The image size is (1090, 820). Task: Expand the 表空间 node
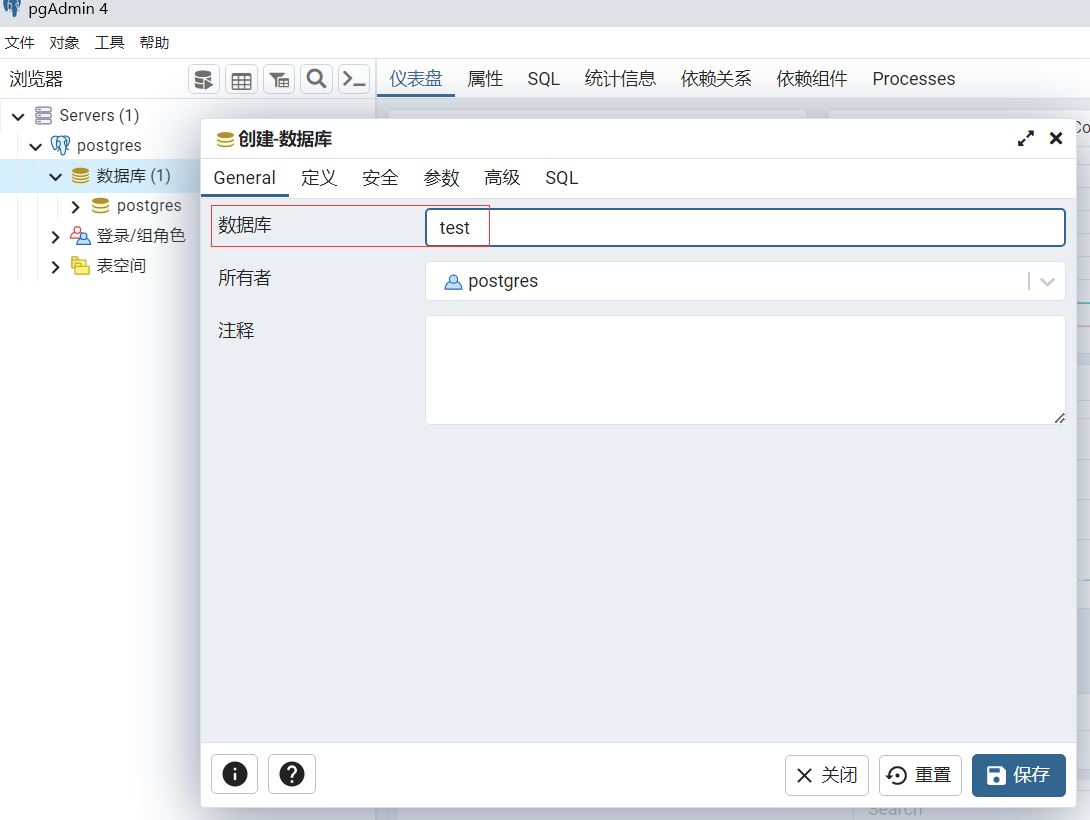point(56,267)
